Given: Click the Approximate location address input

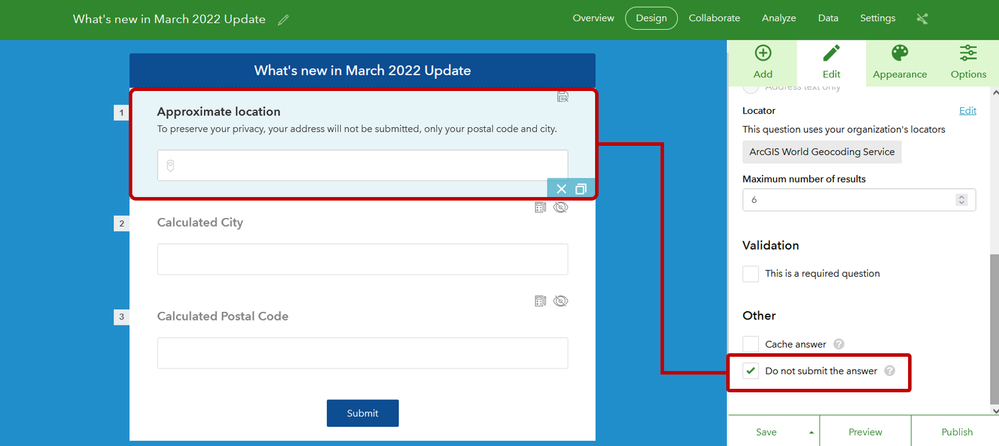Looking at the screenshot, I should point(363,166).
